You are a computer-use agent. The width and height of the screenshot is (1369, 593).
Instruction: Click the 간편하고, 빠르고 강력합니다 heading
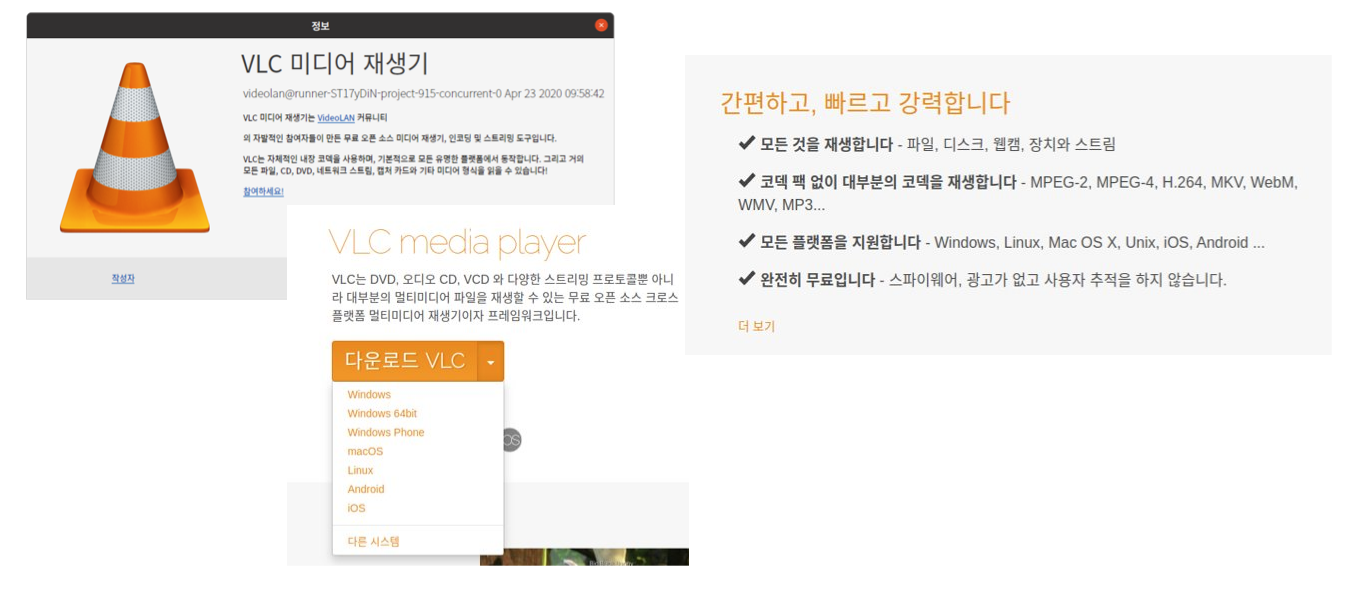pos(865,103)
